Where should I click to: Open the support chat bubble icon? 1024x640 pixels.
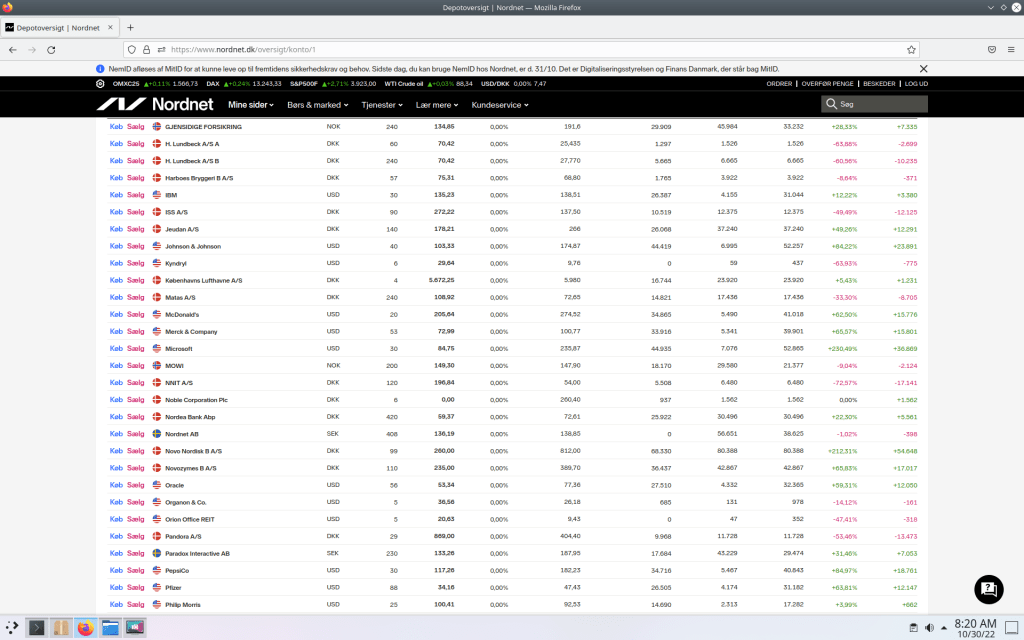(x=987, y=589)
